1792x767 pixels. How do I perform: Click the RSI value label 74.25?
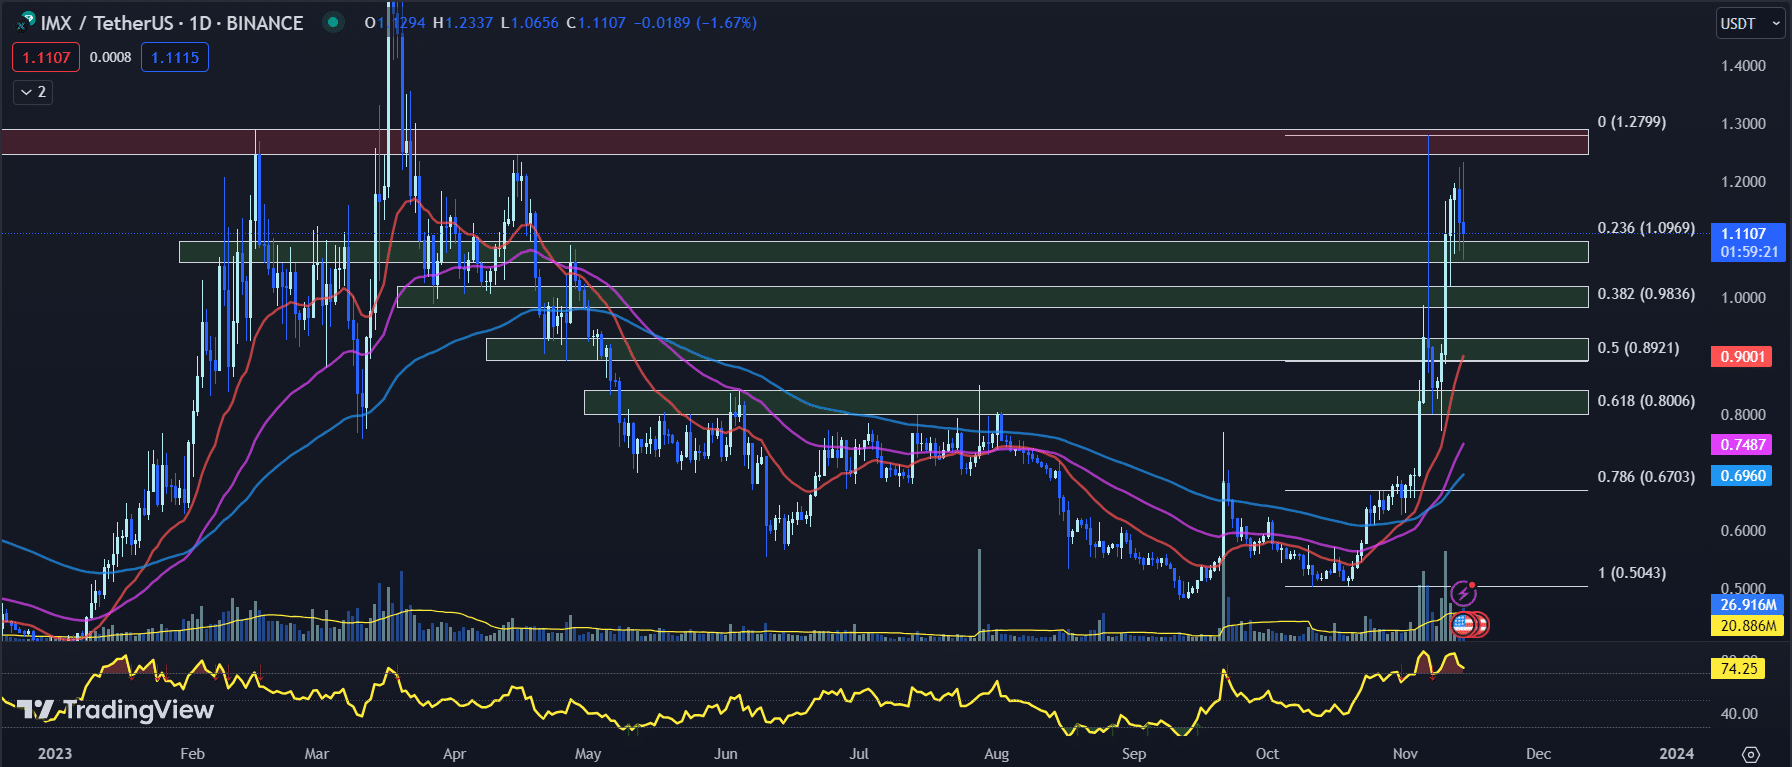pos(1739,669)
